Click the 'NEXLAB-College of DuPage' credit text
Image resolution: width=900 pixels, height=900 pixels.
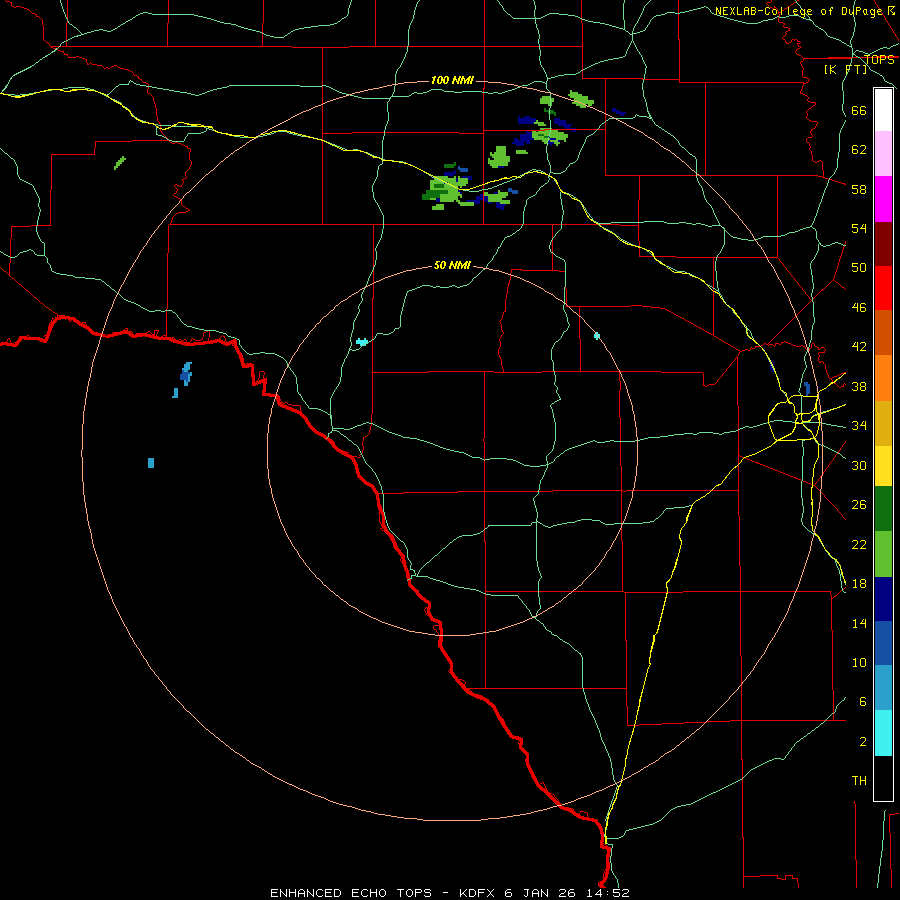point(800,11)
